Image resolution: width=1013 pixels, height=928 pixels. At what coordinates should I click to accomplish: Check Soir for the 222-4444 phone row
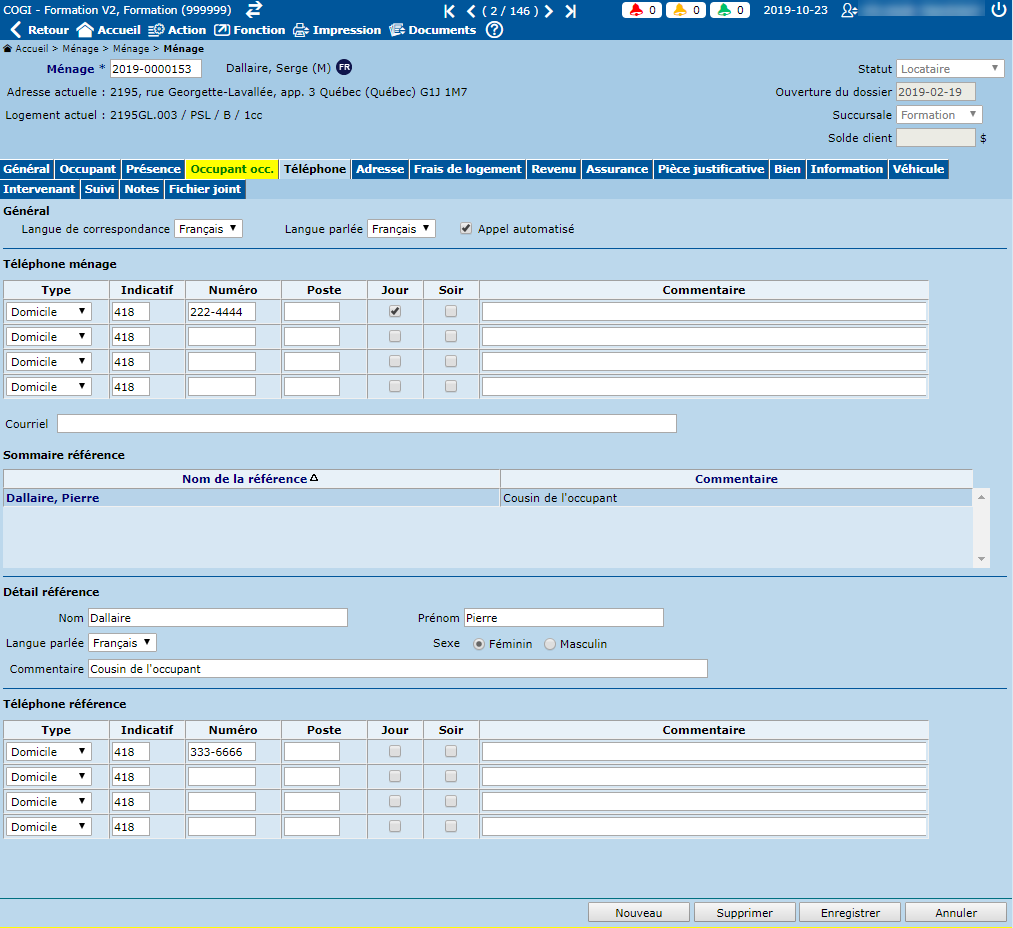451,311
